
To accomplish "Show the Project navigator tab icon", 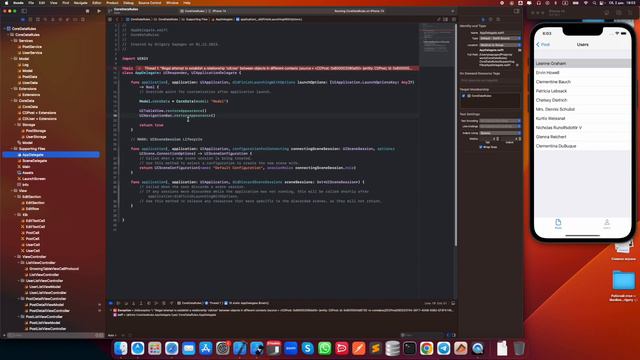I will (x=23, y=19).
